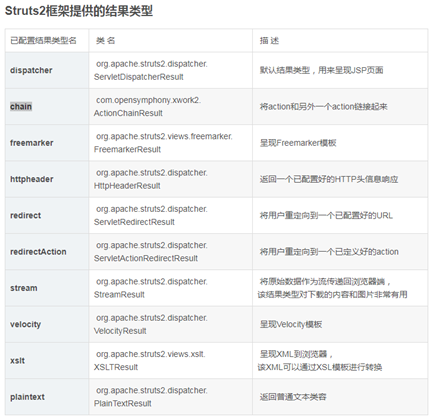This screenshot has height=420, width=433.
Task: Select class name 'StreamResult'
Action: point(119,295)
